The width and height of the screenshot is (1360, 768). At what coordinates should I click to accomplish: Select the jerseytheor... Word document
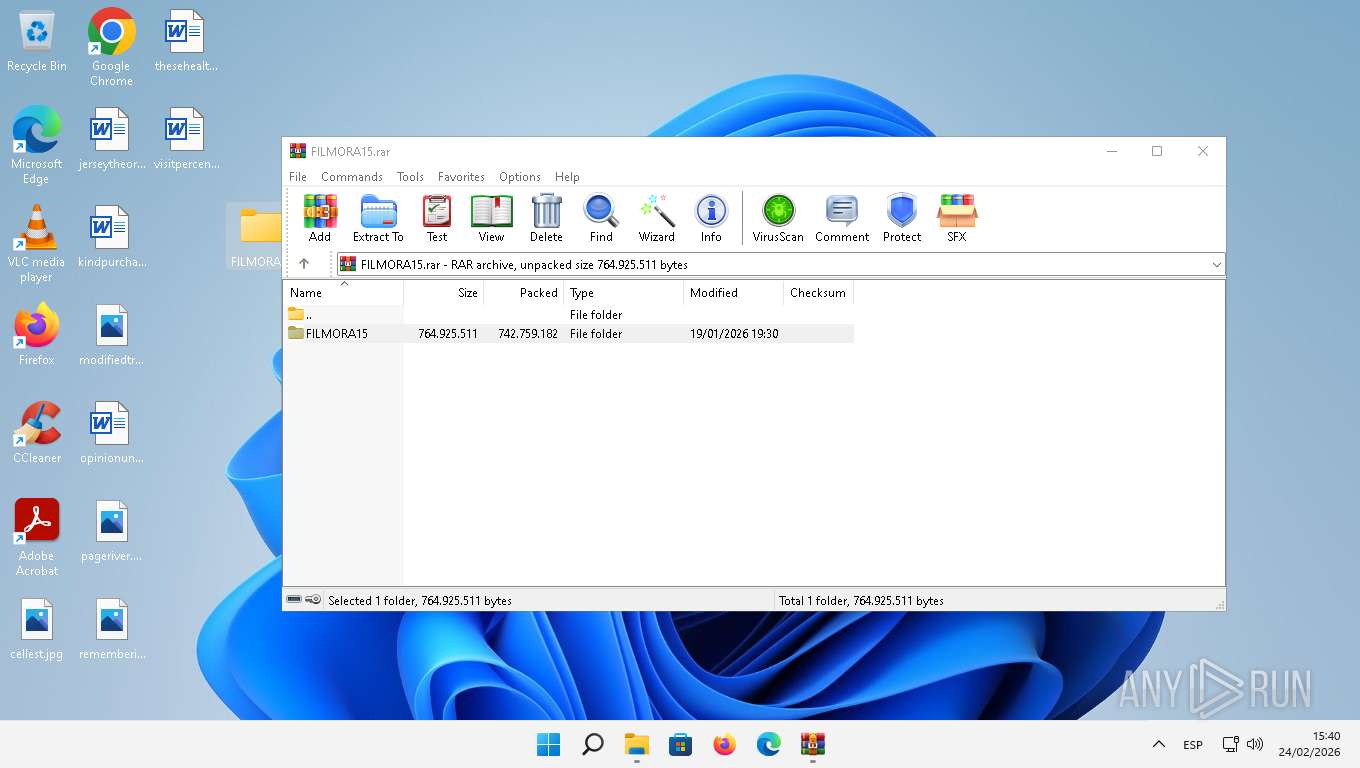[111, 139]
